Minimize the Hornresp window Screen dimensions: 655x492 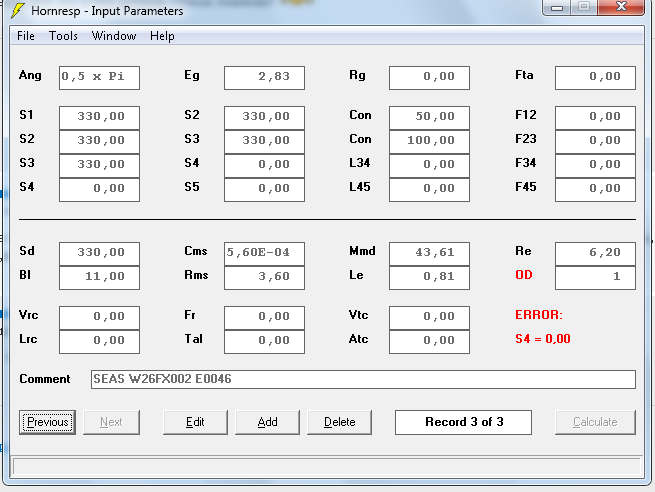point(557,8)
